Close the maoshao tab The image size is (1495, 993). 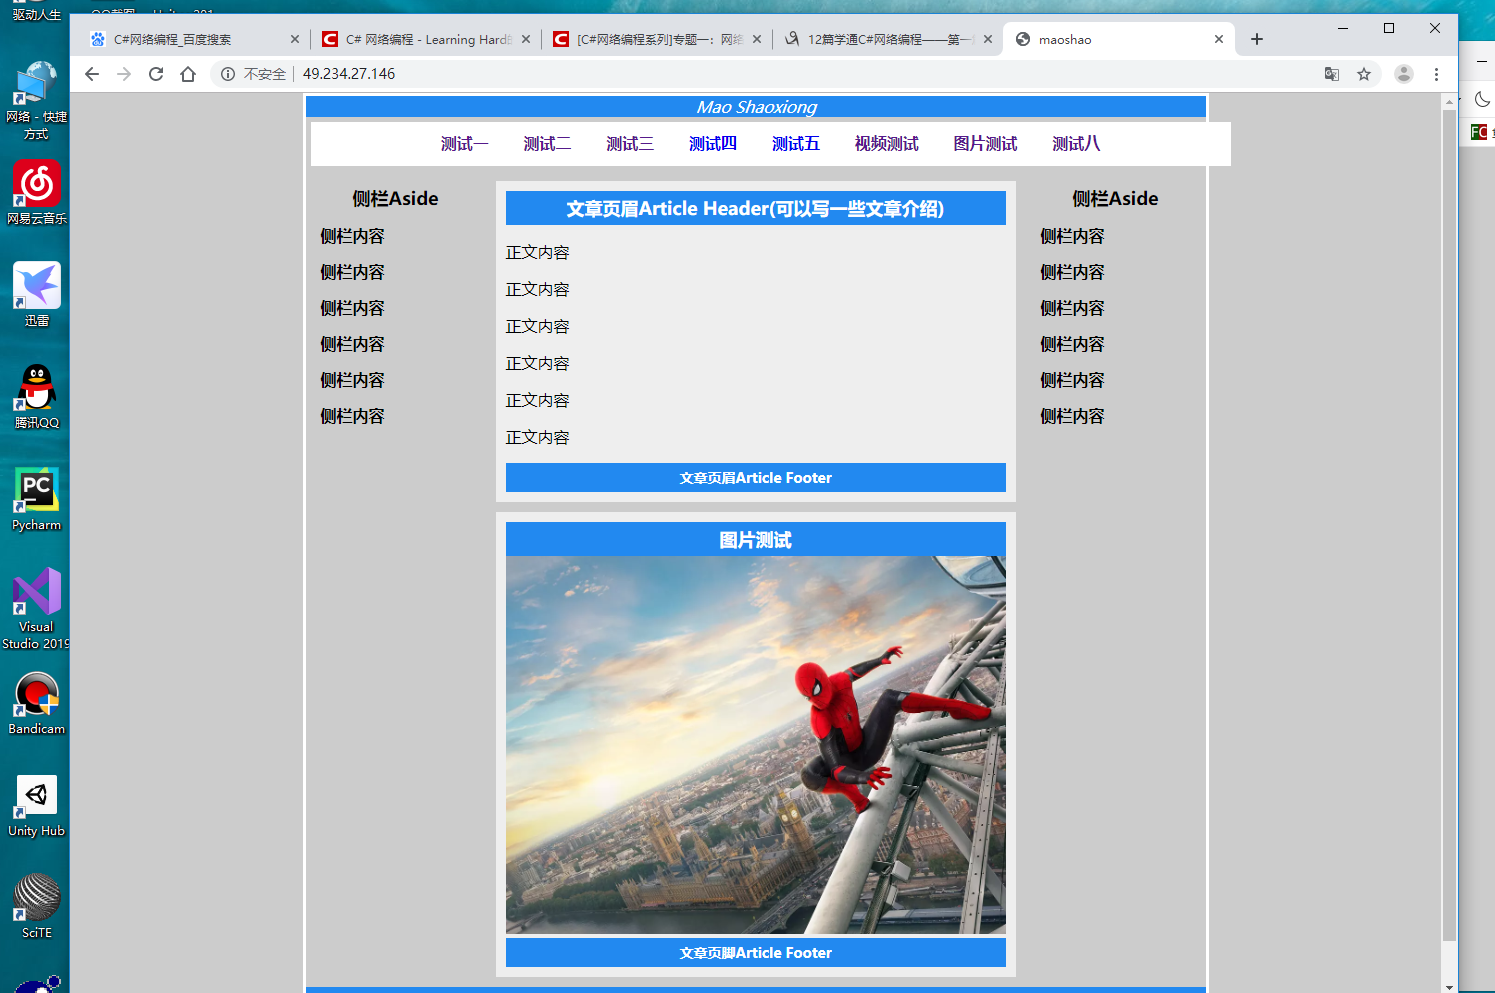pyautogui.click(x=1218, y=39)
